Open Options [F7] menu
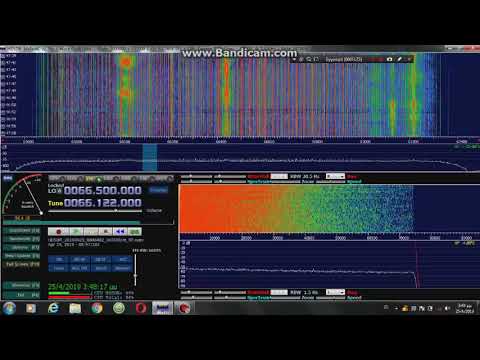 click(x=22, y=247)
